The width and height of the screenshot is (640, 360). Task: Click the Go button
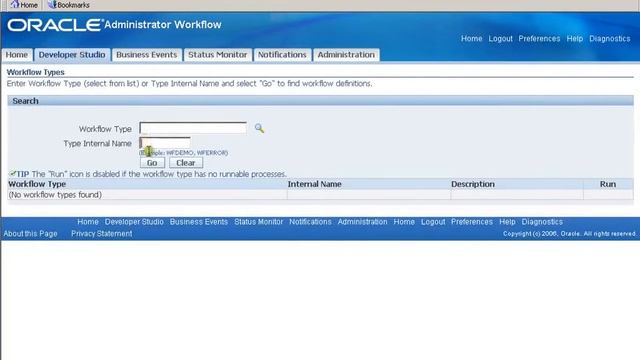click(152, 163)
